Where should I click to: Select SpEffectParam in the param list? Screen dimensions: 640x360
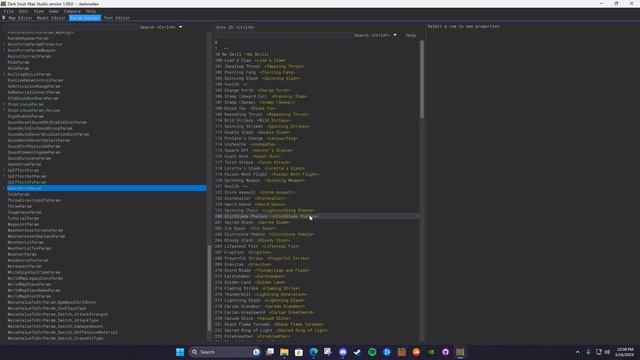(23, 170)
